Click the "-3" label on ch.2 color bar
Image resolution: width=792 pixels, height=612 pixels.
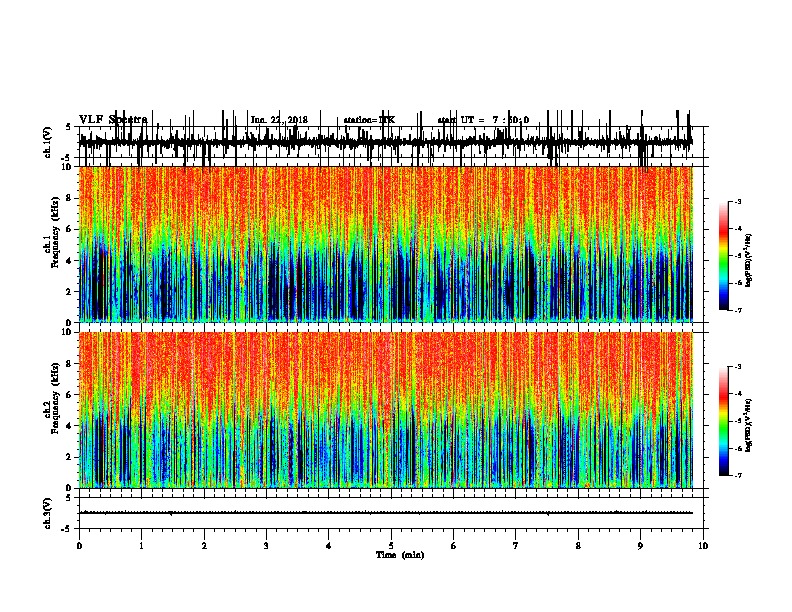pyautogui.click(x=737, y=367)
